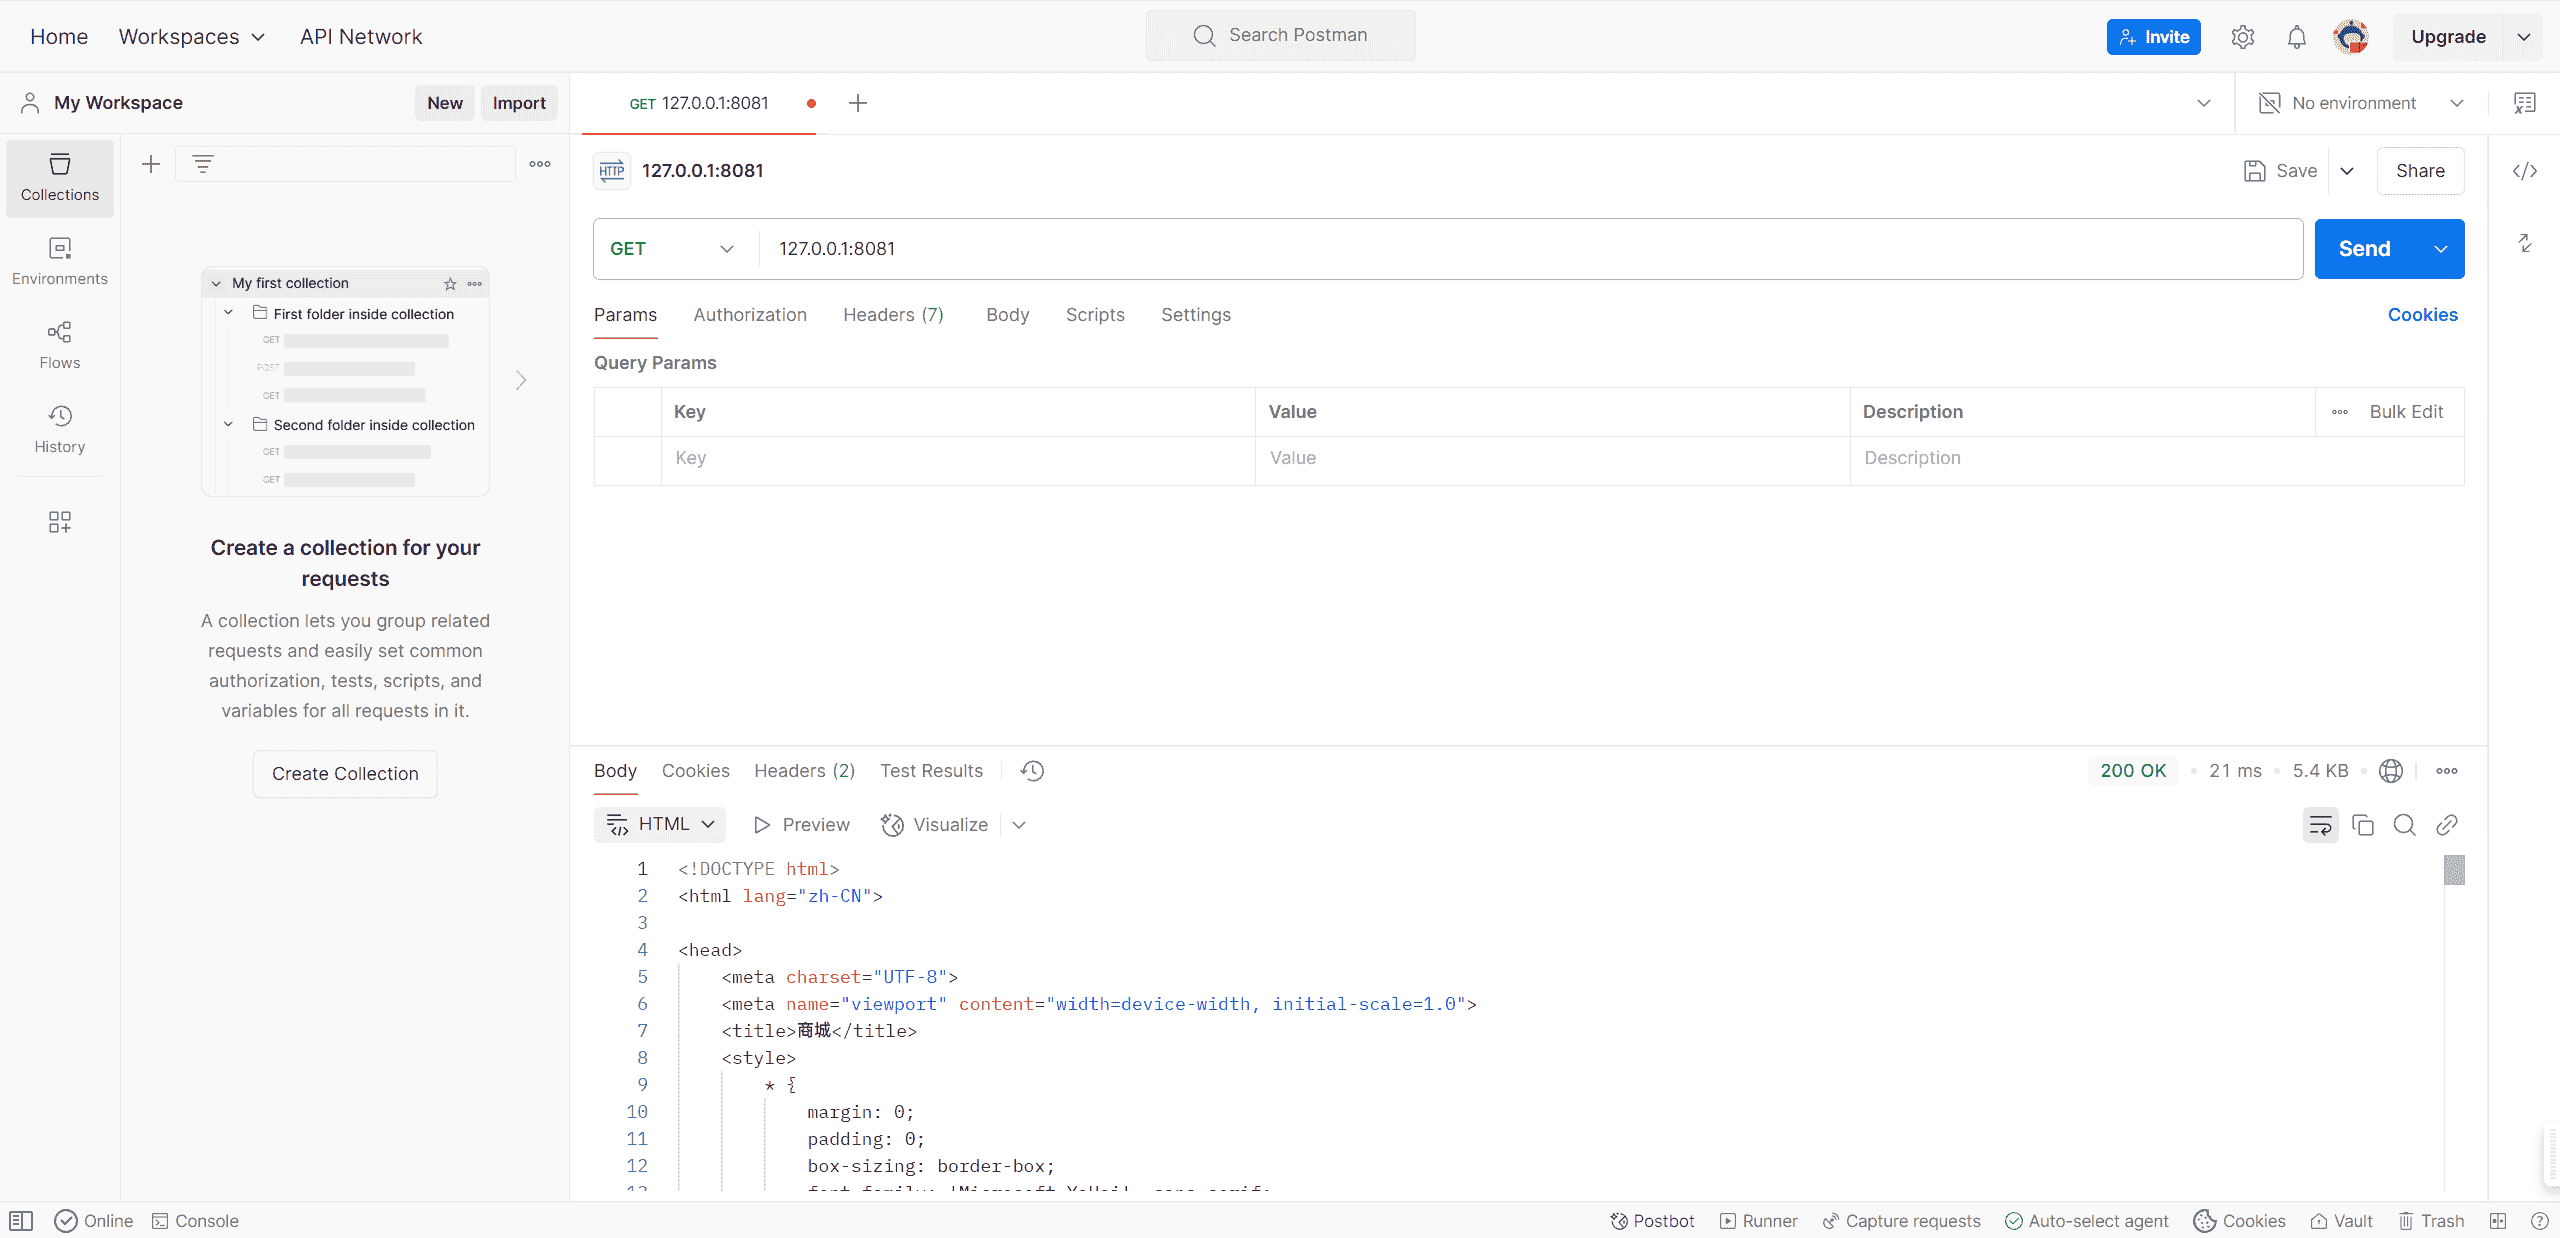The image size is (2560, 1238).
Task: Click the Search Postman field
Action: [x=1280, y=36]
